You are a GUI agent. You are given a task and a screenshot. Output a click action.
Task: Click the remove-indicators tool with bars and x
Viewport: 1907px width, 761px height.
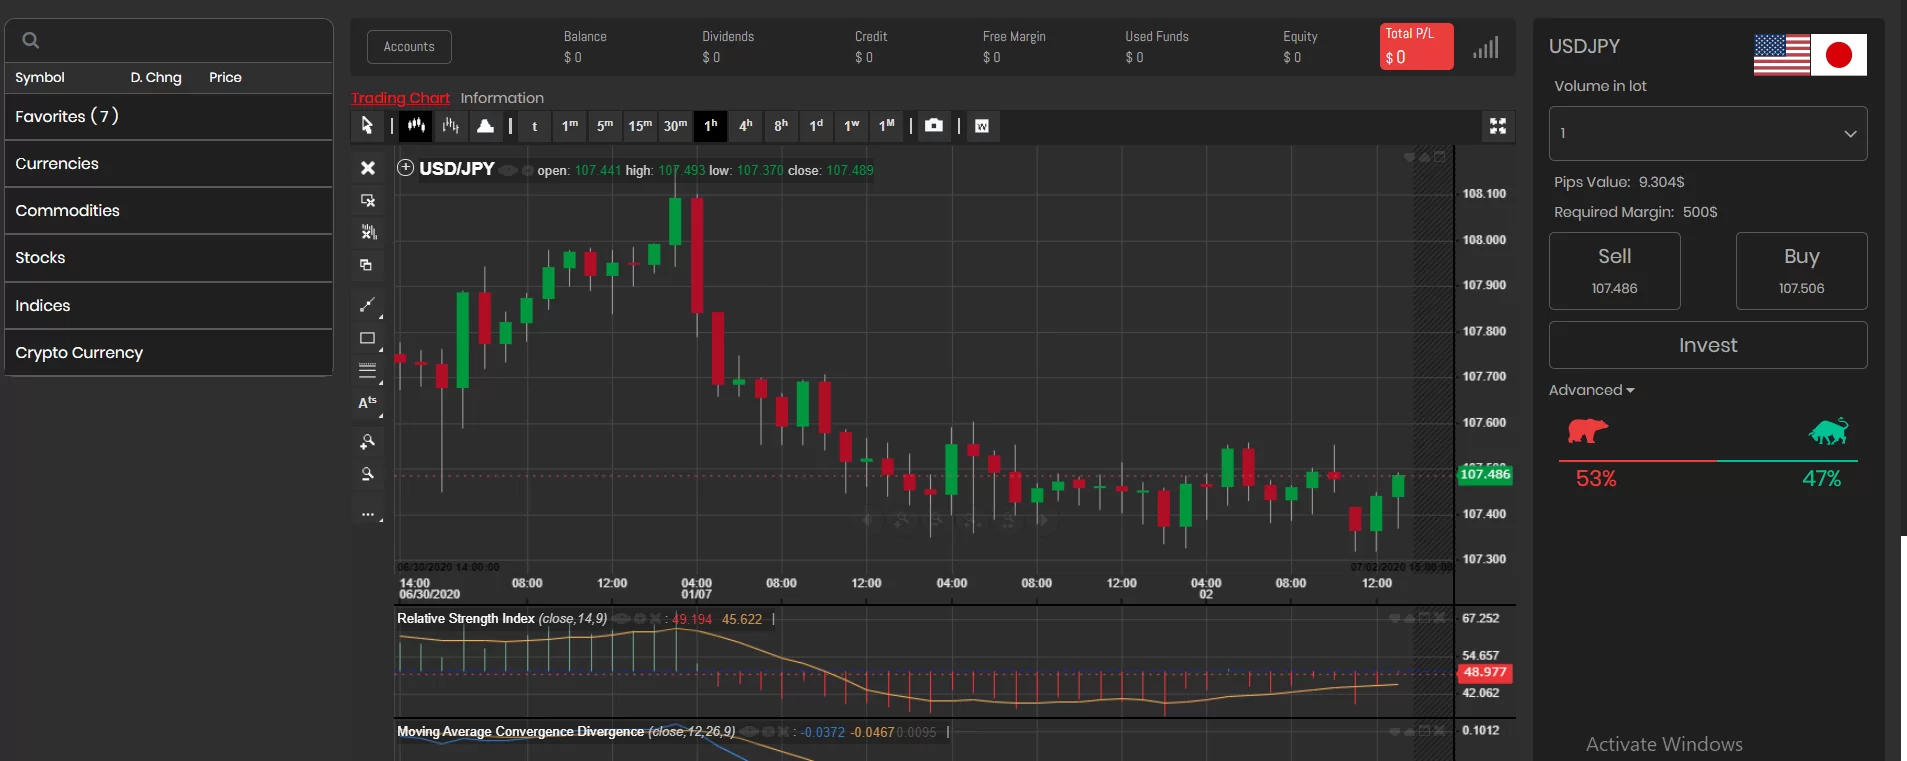(x=368, y=232)
